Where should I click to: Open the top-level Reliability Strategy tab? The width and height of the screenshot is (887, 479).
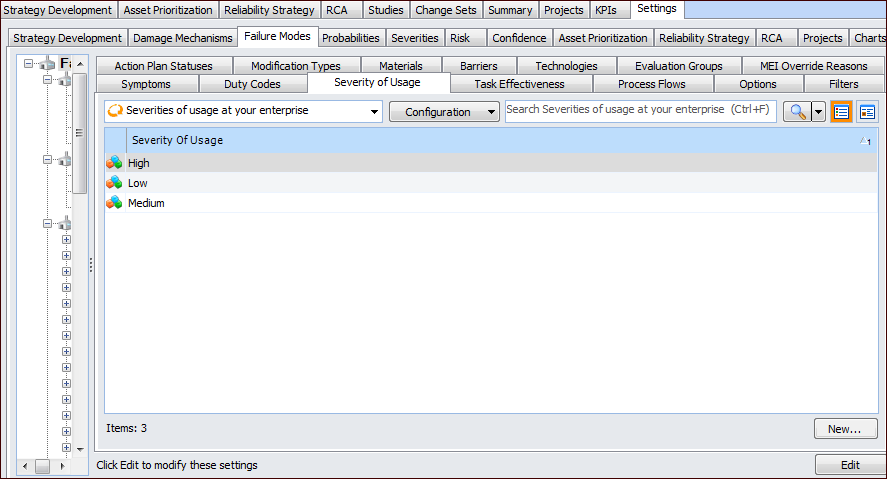point(269,10)
